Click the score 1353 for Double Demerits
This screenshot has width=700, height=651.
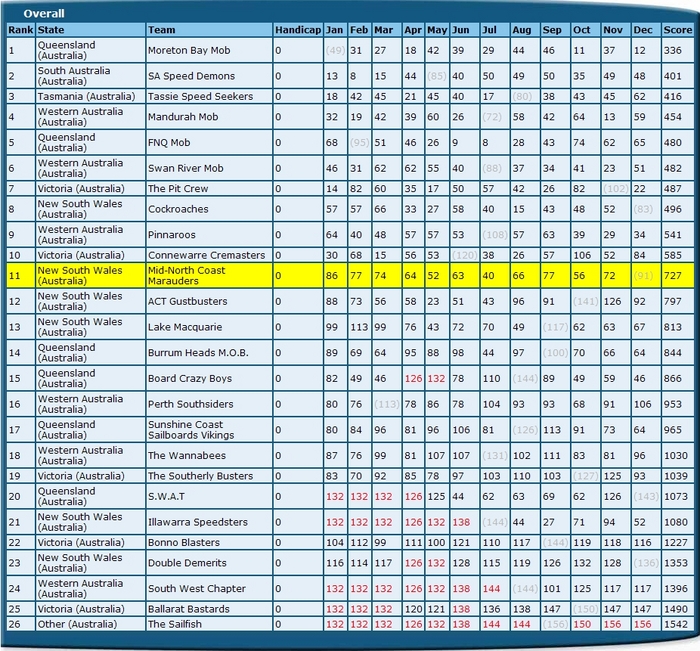pos(676,563)
